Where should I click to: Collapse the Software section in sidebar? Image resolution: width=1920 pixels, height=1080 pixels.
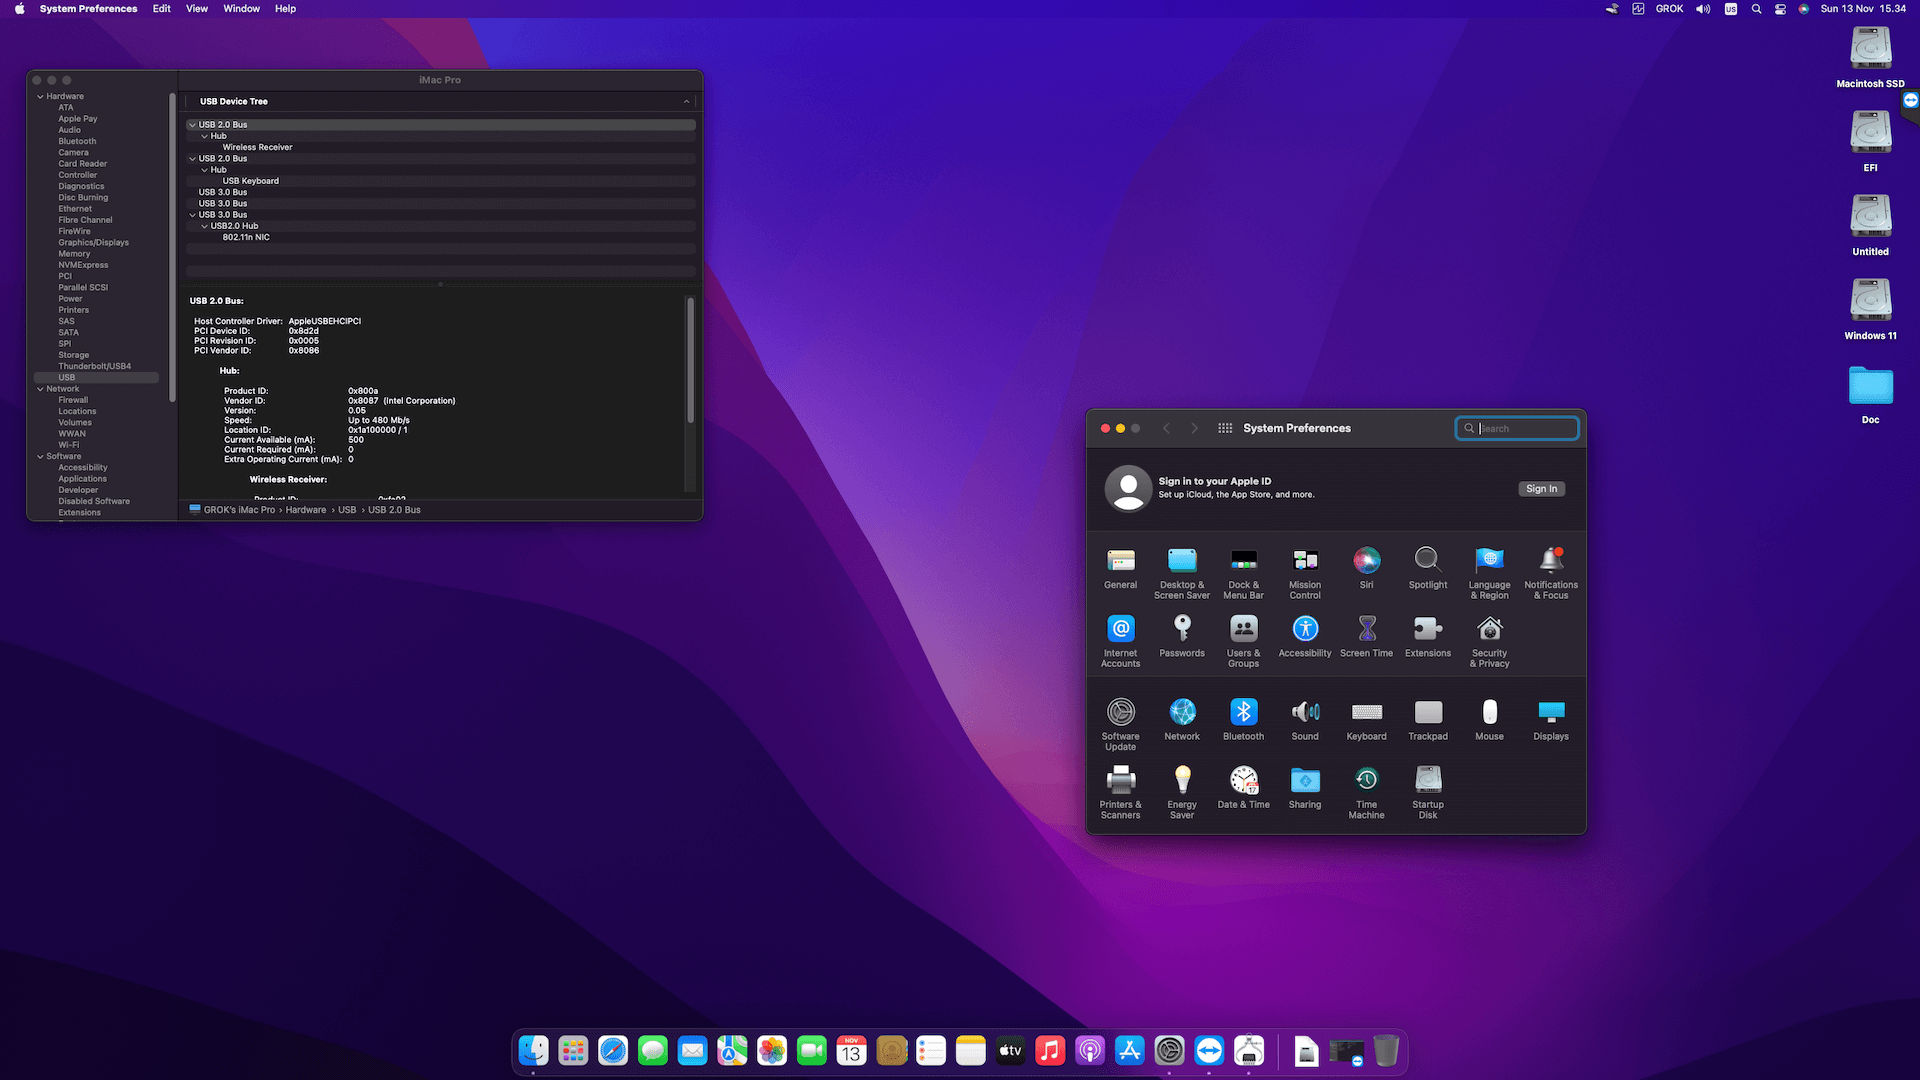(x=40, y=457)
